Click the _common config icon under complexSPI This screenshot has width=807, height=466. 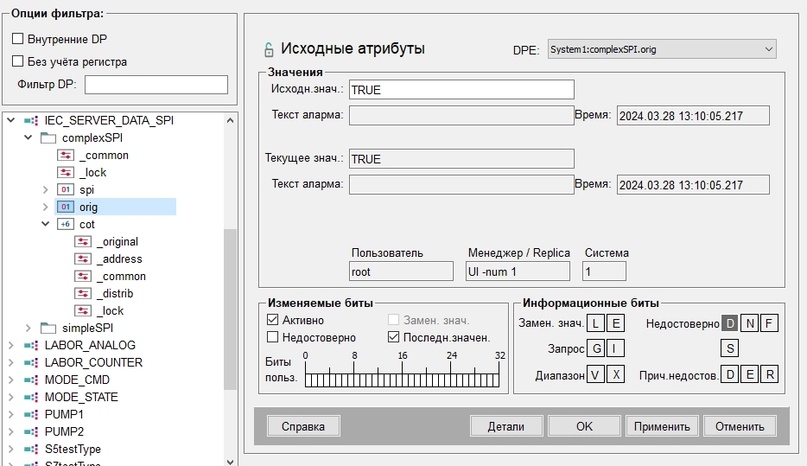point(65,155)
